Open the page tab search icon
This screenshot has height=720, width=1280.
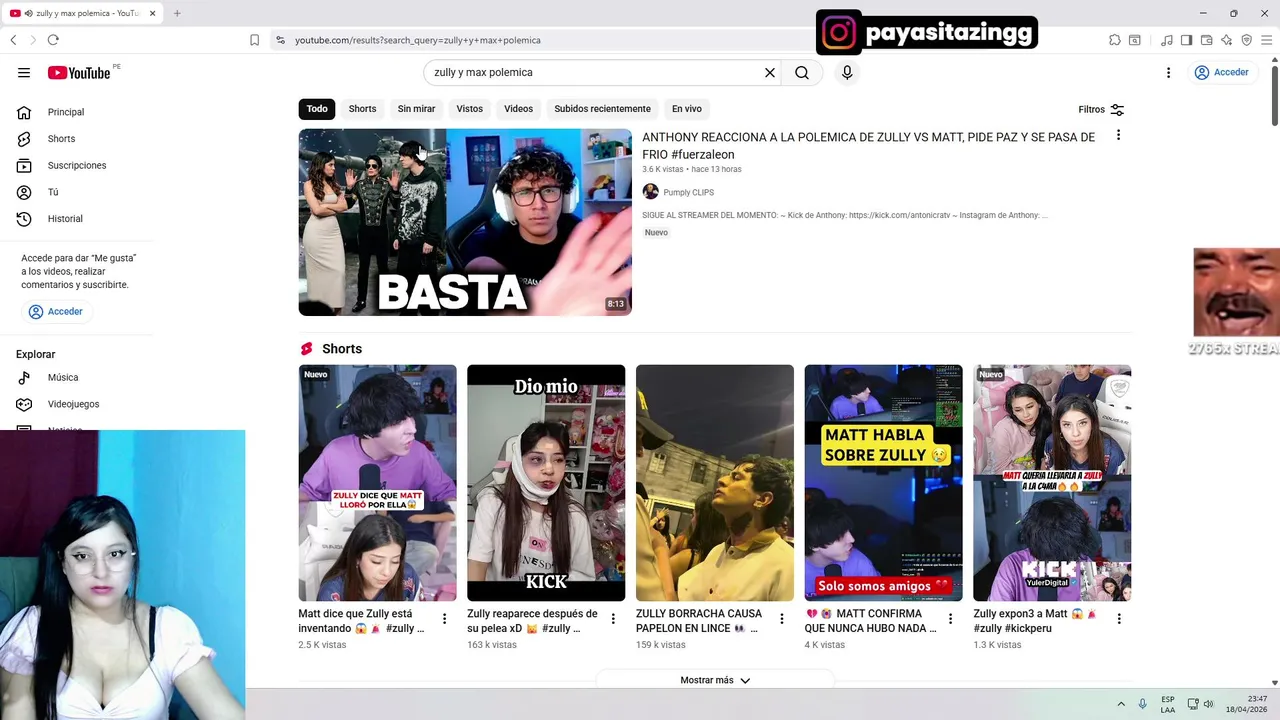point(1135,40)
